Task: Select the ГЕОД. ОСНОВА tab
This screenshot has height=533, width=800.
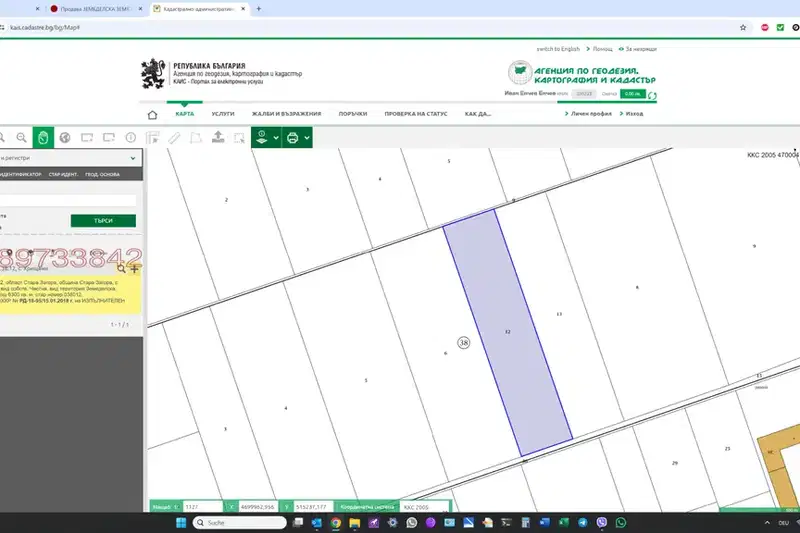Action: tap(103, 174)
